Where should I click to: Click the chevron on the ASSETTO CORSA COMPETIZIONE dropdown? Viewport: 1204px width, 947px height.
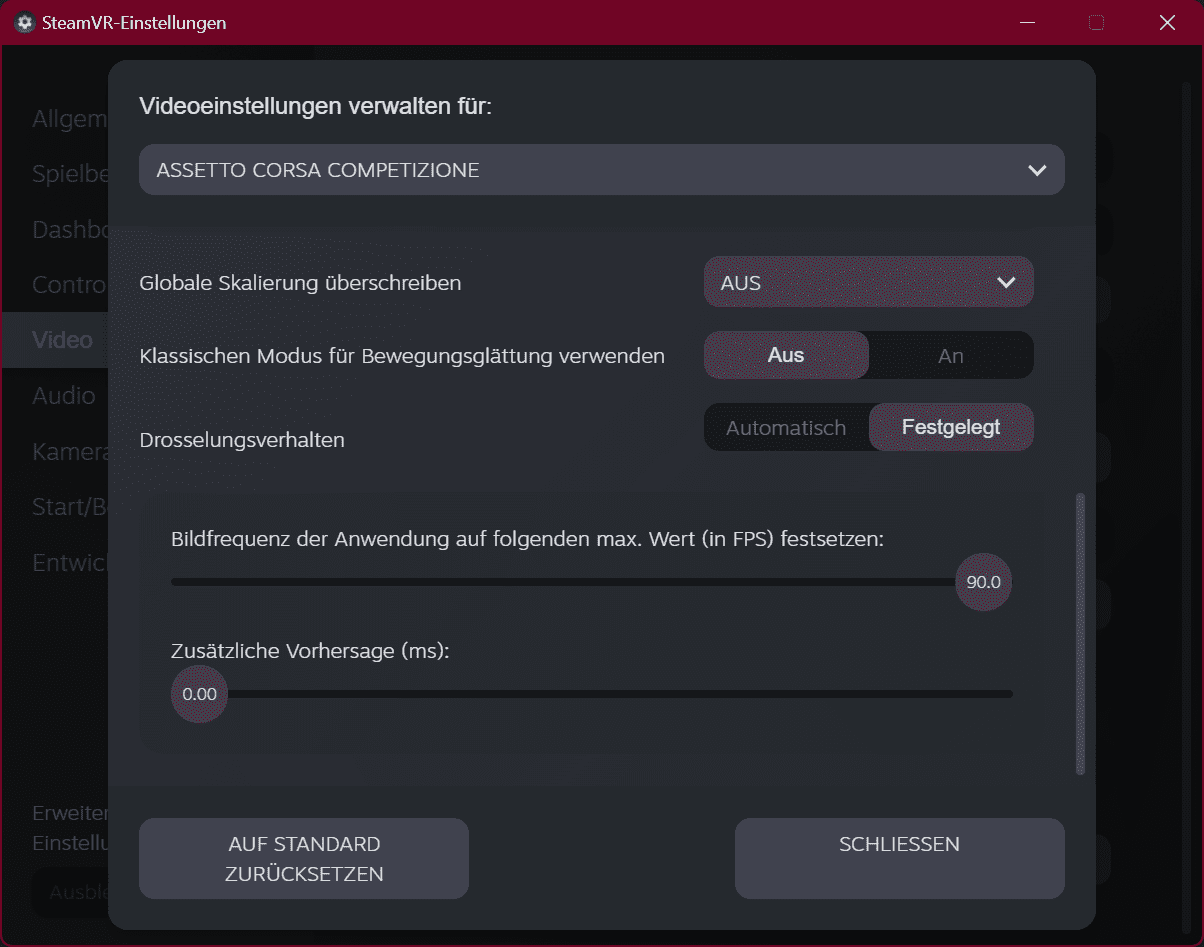[x=1037, y=170]
